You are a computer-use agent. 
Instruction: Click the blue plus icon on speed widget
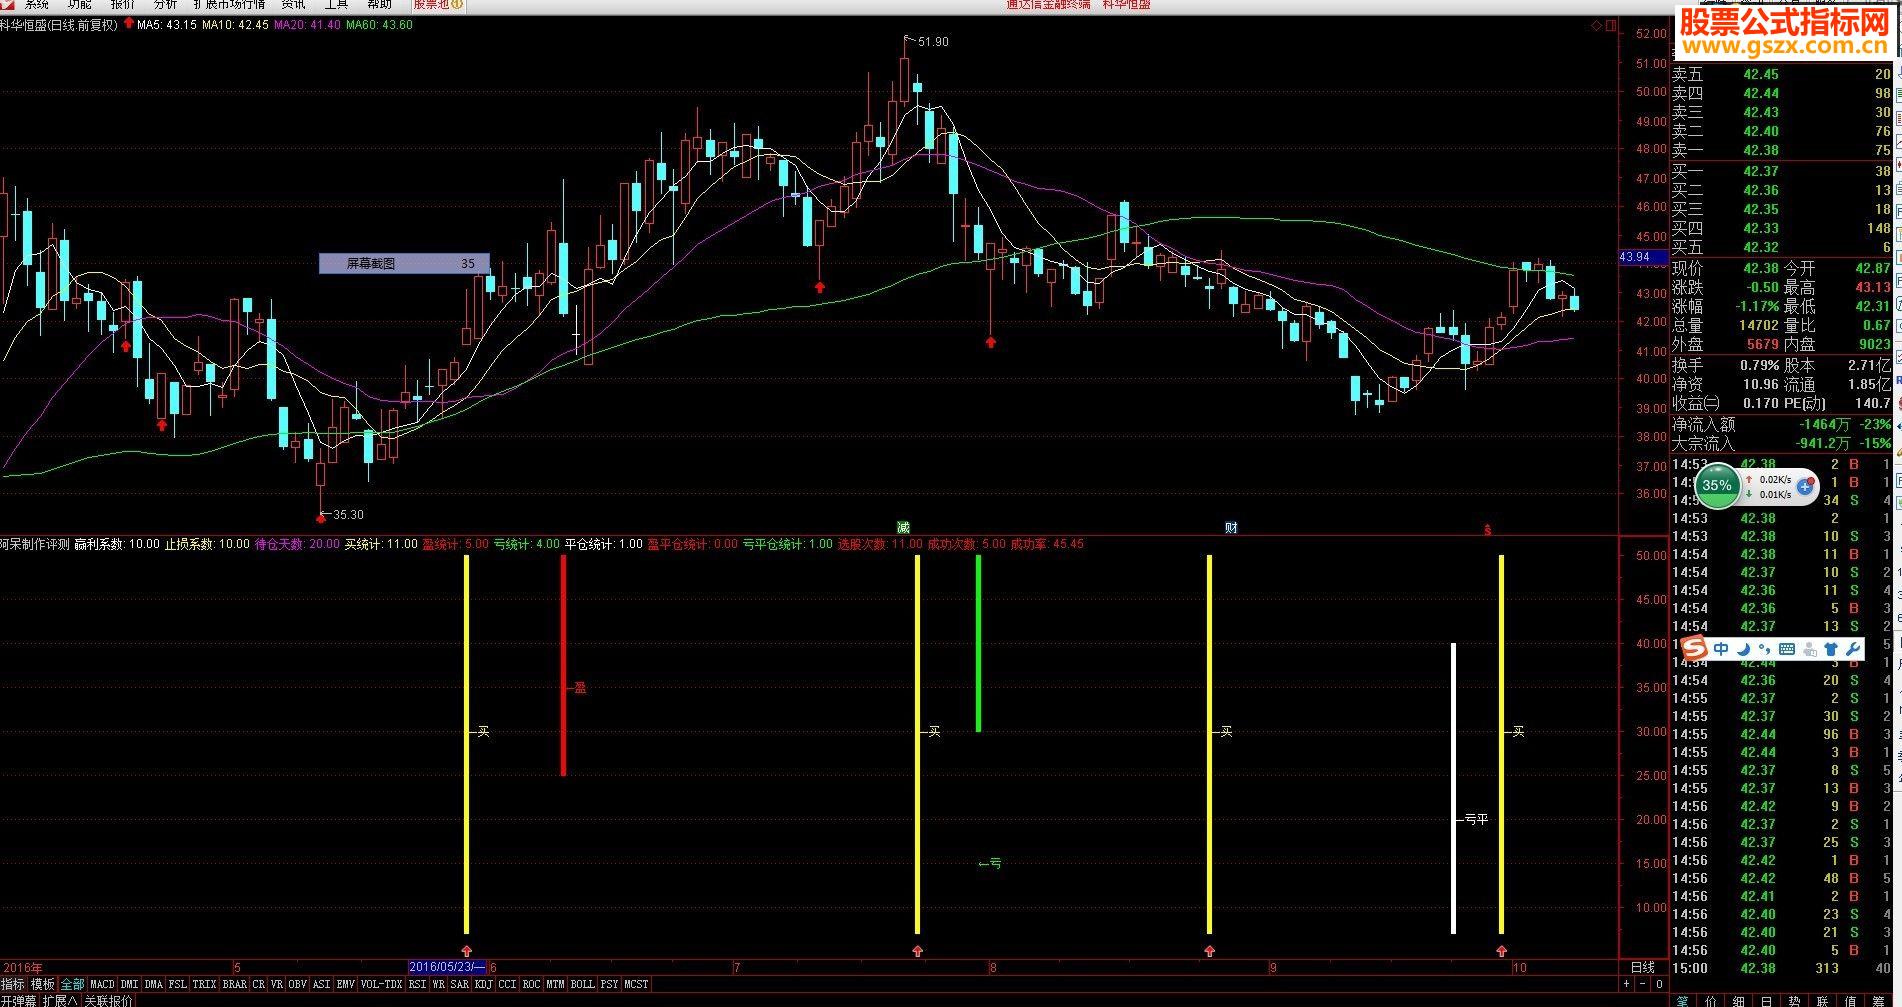[x=1805, y=487]
